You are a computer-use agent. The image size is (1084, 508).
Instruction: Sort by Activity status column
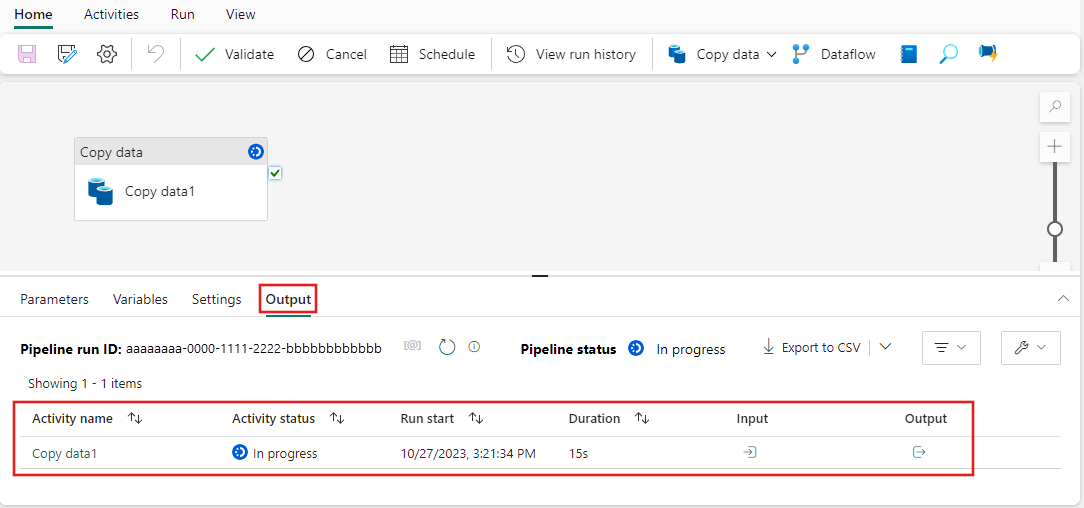[337, 419]
